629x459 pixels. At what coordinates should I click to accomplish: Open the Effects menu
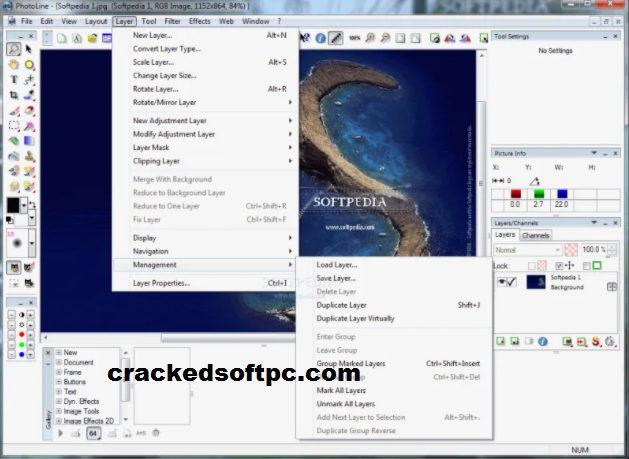click(x=199, y=21)
